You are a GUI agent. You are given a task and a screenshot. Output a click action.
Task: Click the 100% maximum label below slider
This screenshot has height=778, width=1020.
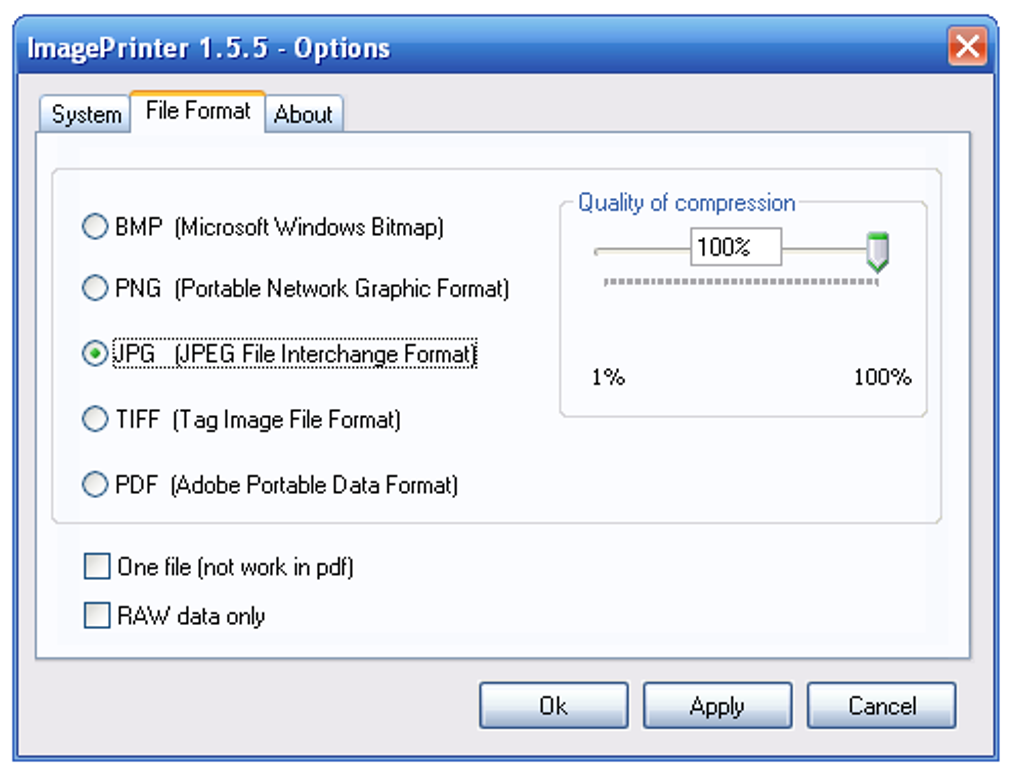point(882,378)
